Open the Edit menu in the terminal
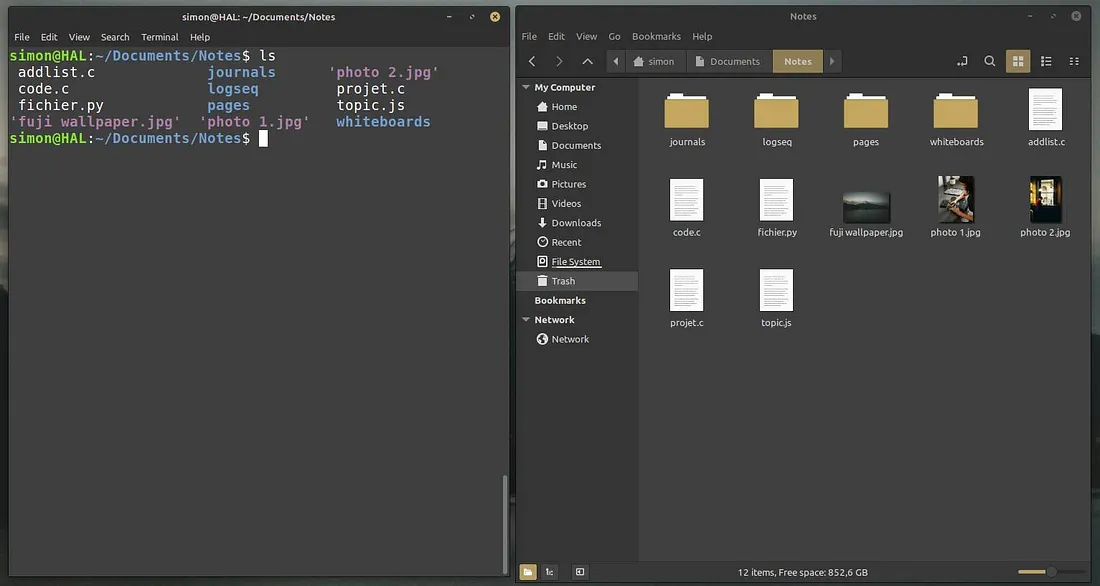1100x586 pixels. pyautogui.click(x=48, y=37)
